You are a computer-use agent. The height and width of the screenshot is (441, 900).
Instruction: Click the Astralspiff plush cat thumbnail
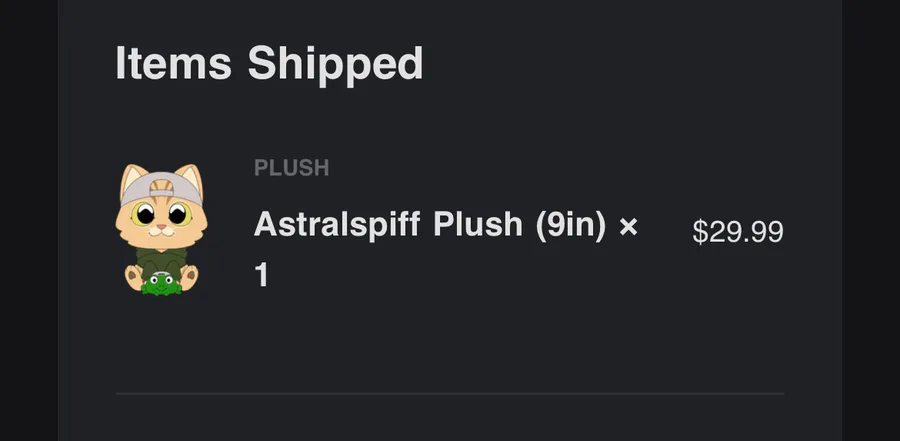pos(160,229)
